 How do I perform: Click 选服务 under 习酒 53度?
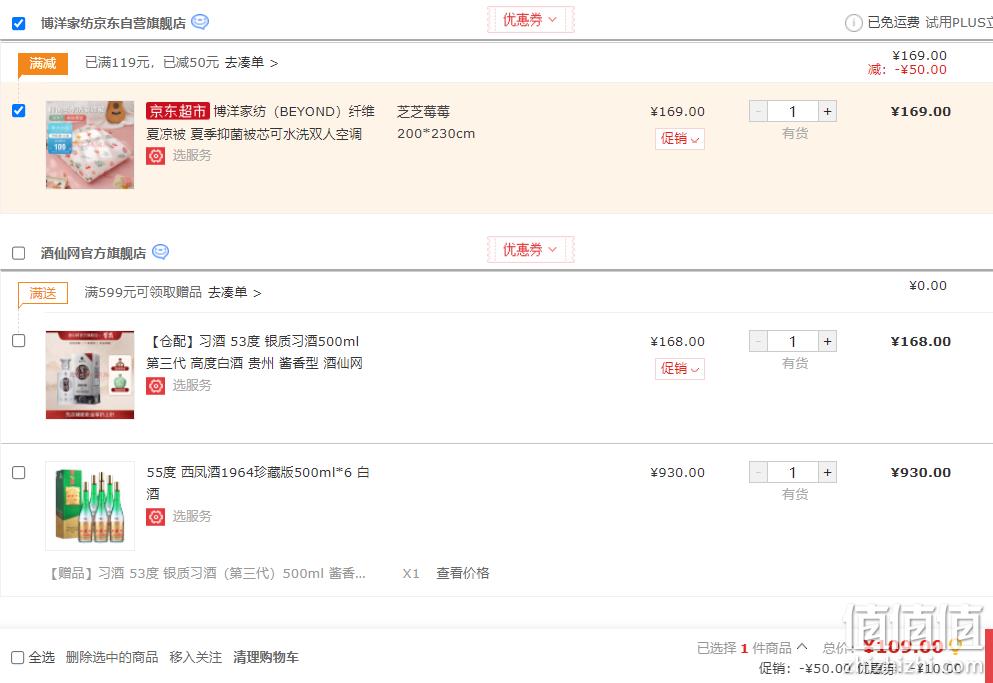pos(192,385)
